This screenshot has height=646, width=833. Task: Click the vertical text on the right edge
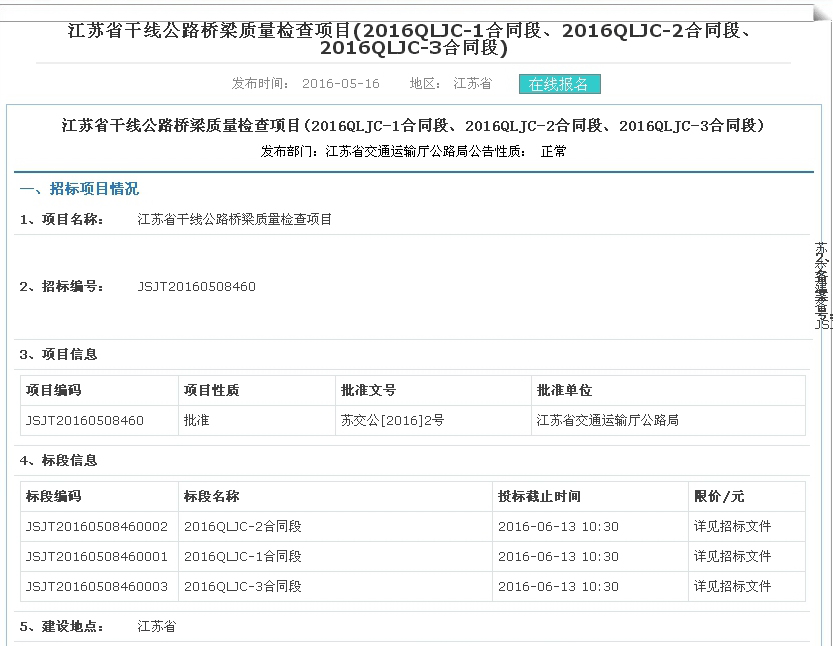coord(822,285)
